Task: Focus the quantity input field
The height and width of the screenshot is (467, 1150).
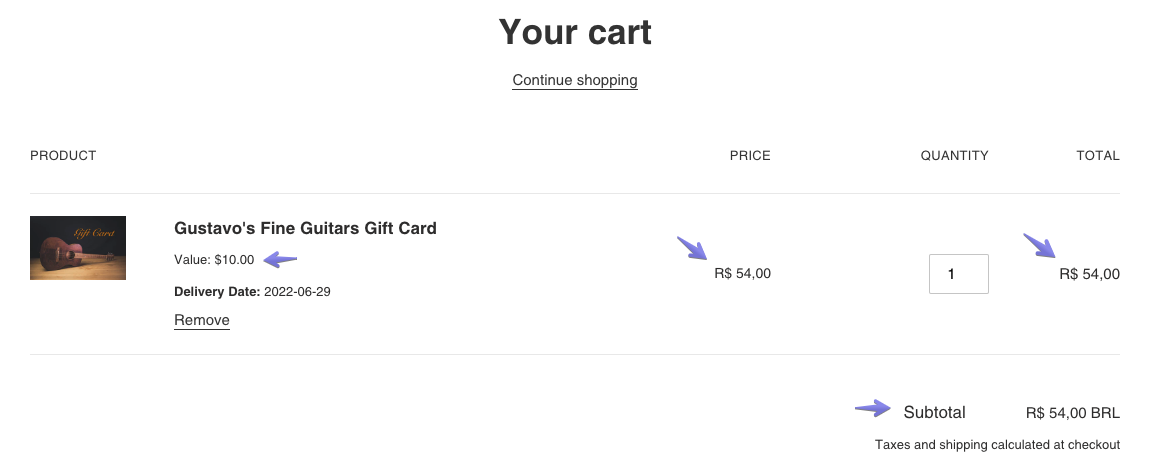Action: point(958,274)
